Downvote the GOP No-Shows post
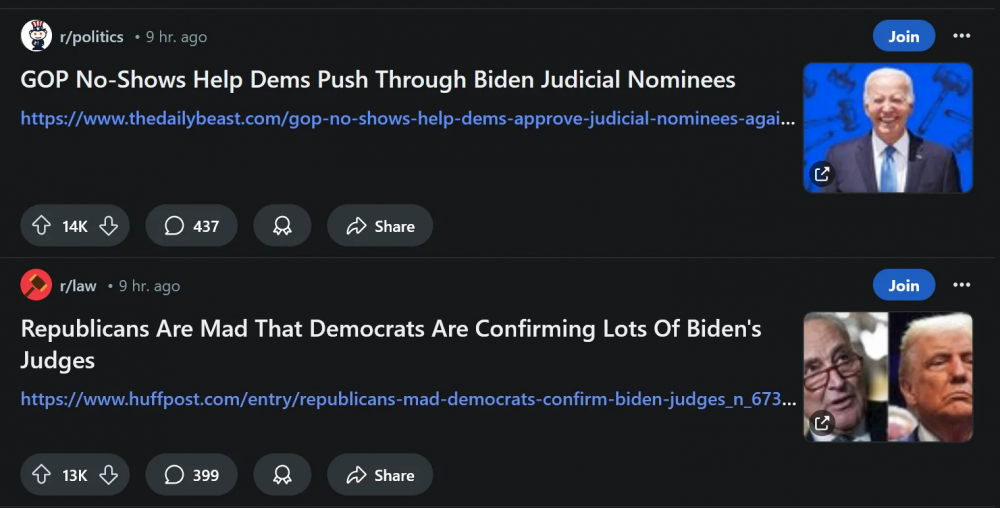Screen dimensions: 1000x508 pos(109,226)
